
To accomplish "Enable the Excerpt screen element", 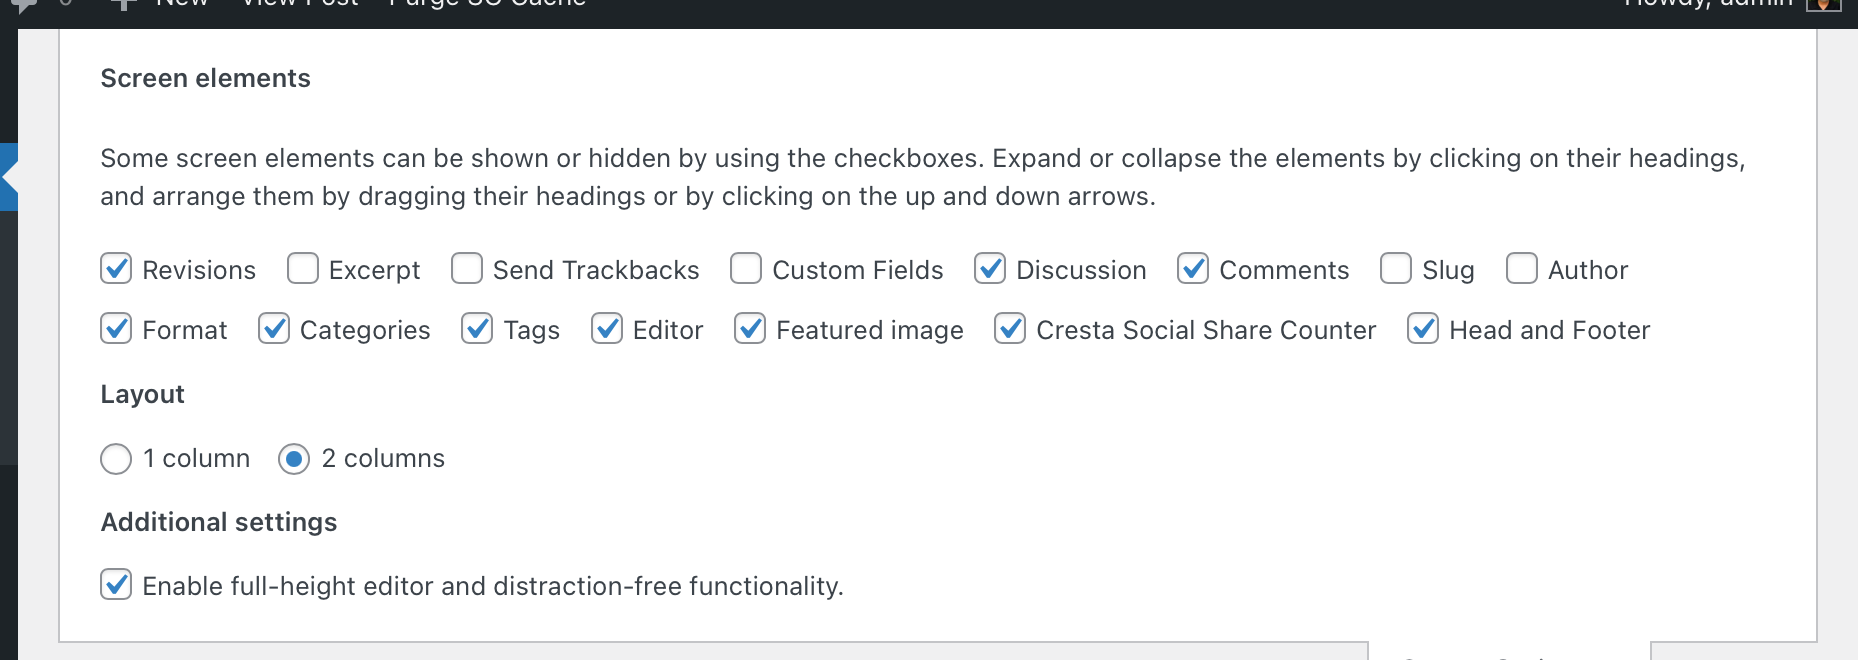I will click(x=302, y=268).
